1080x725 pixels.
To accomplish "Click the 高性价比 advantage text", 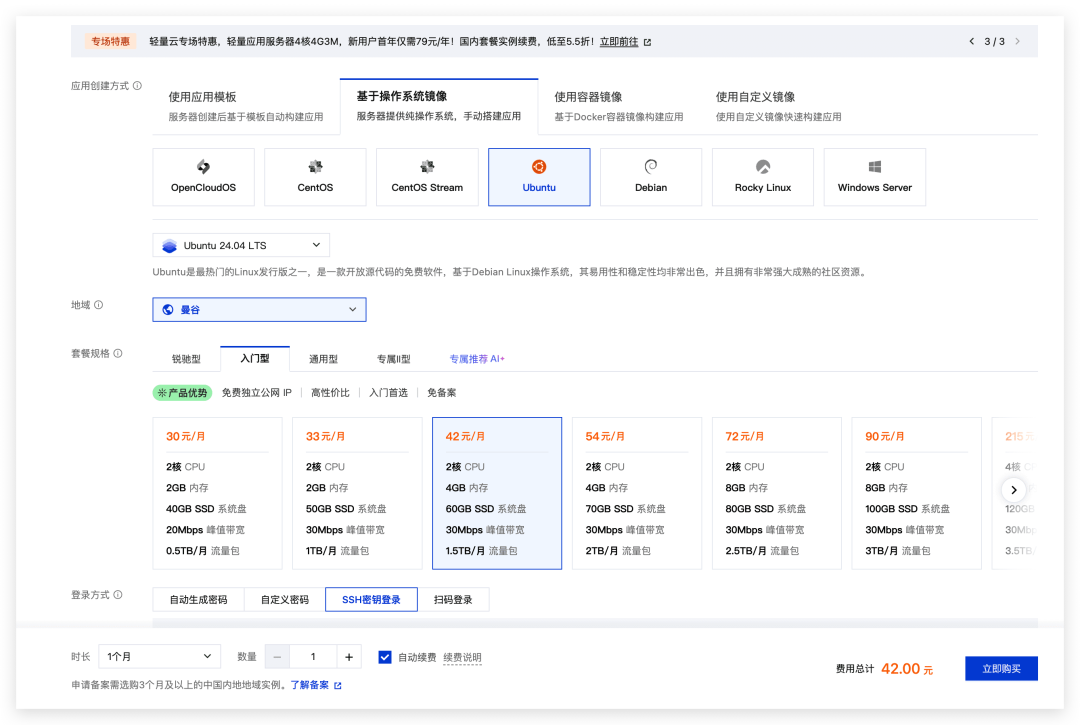I will [330, 392].
